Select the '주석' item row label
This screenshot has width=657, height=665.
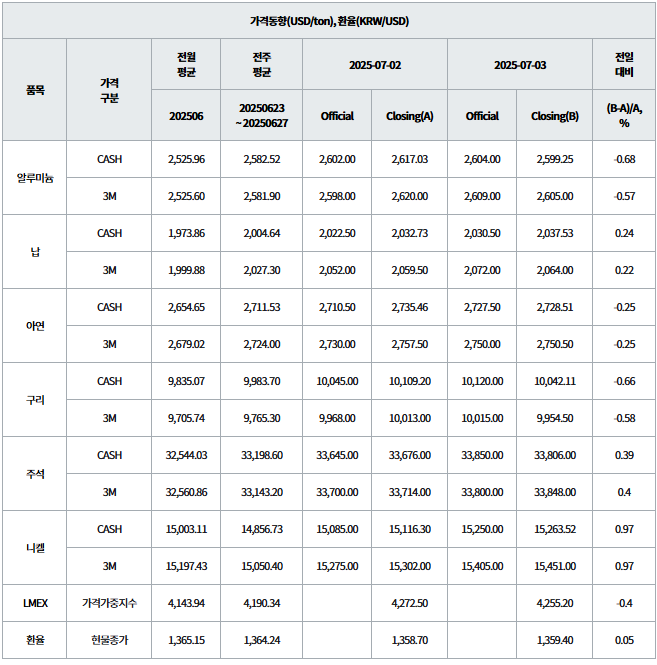click(x=35, y=474)
